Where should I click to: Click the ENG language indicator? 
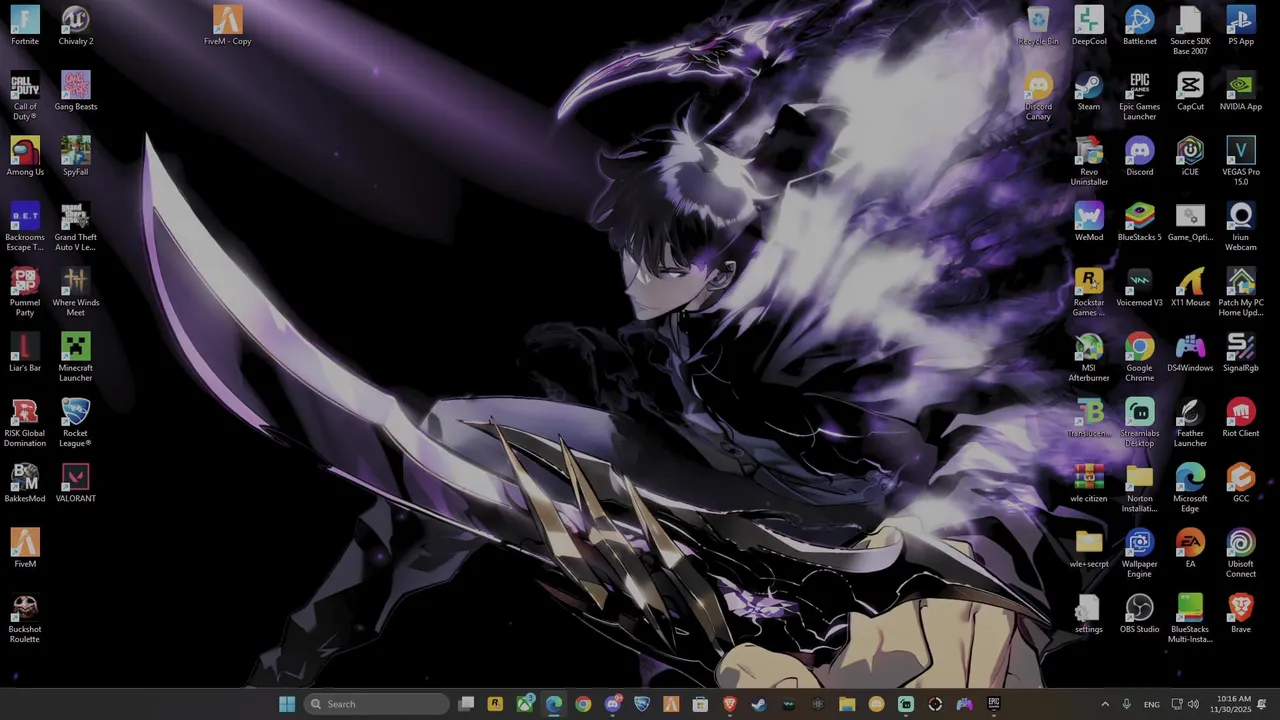1152,704
